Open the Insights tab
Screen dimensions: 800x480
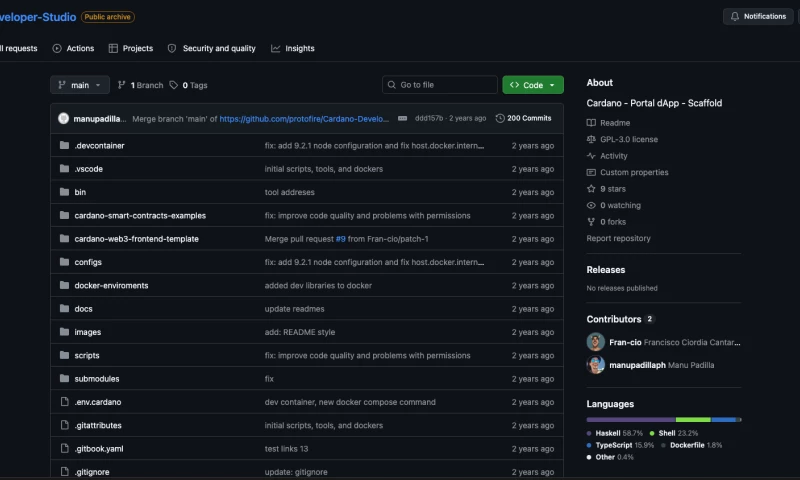point(293,48)
